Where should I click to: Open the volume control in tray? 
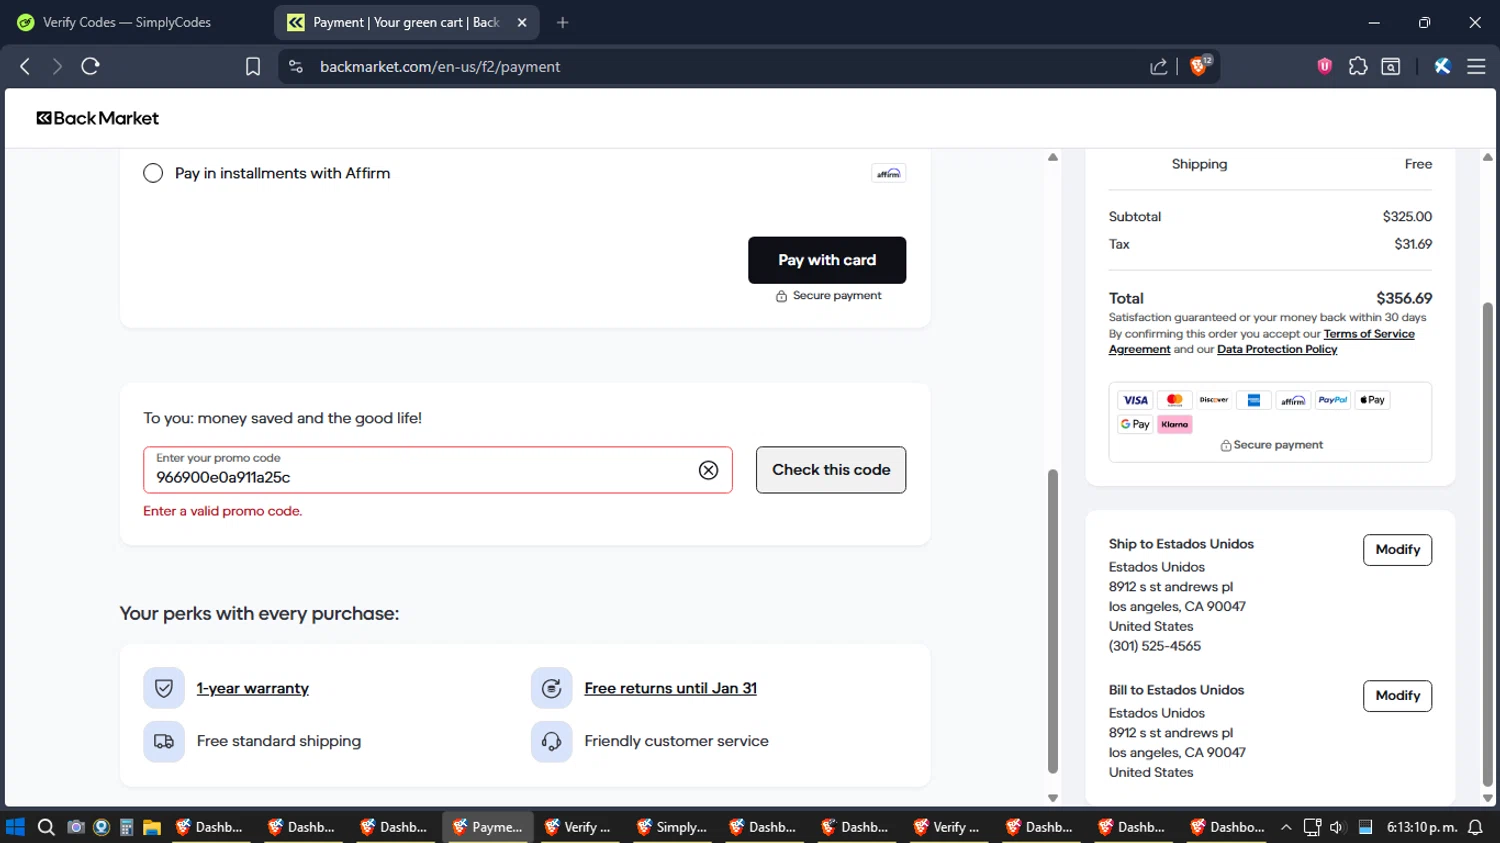point(1337,827)
